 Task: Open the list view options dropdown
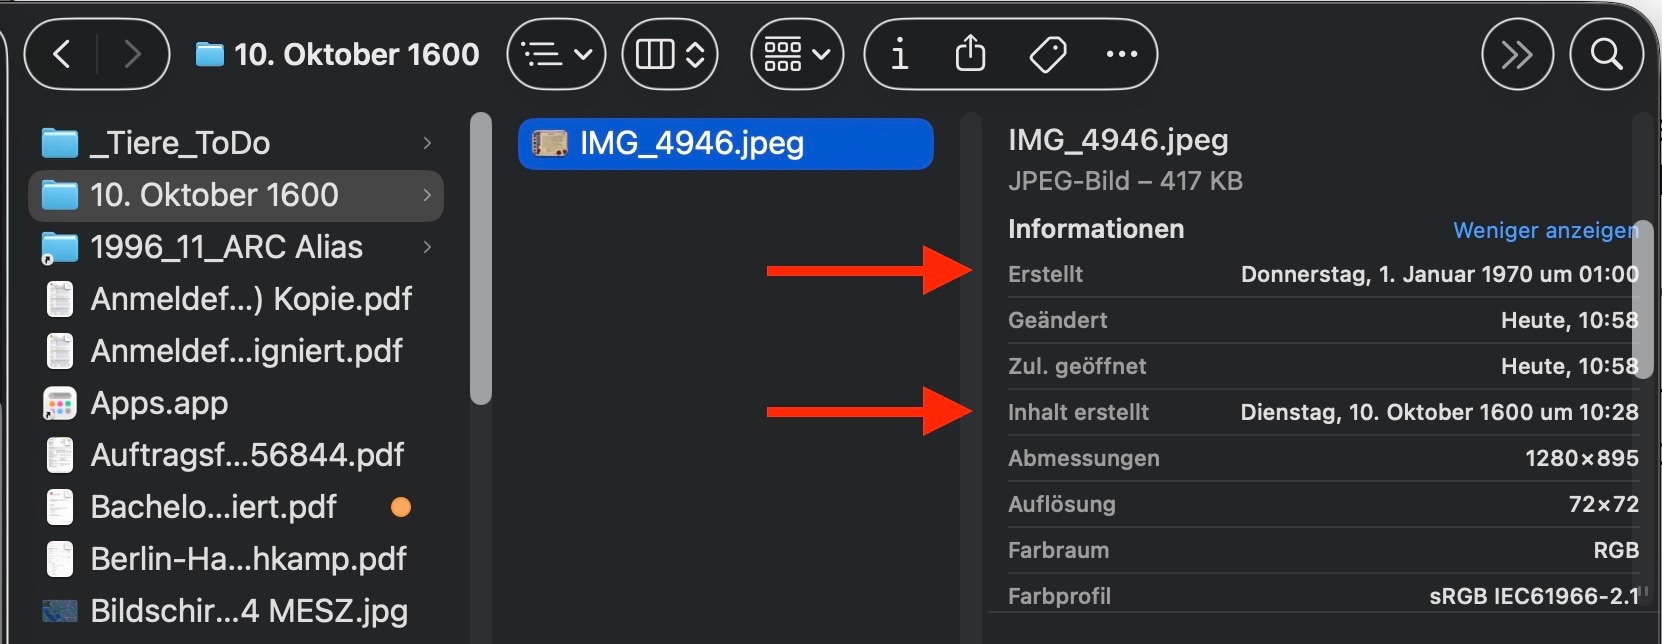pos(557,54)
